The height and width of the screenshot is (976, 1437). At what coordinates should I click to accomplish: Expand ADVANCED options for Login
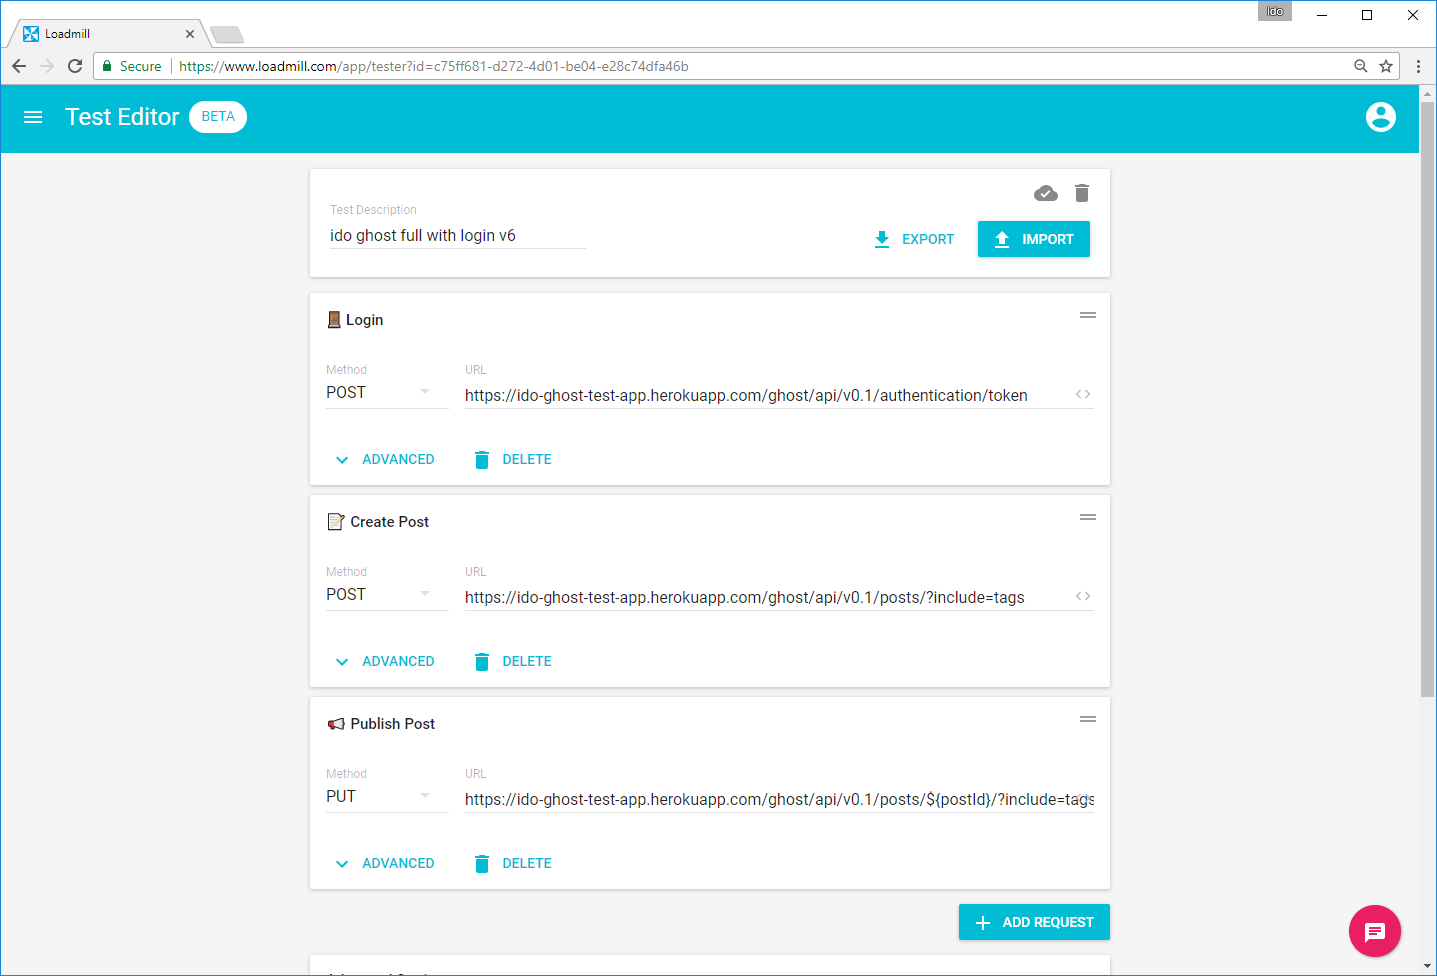385,460
